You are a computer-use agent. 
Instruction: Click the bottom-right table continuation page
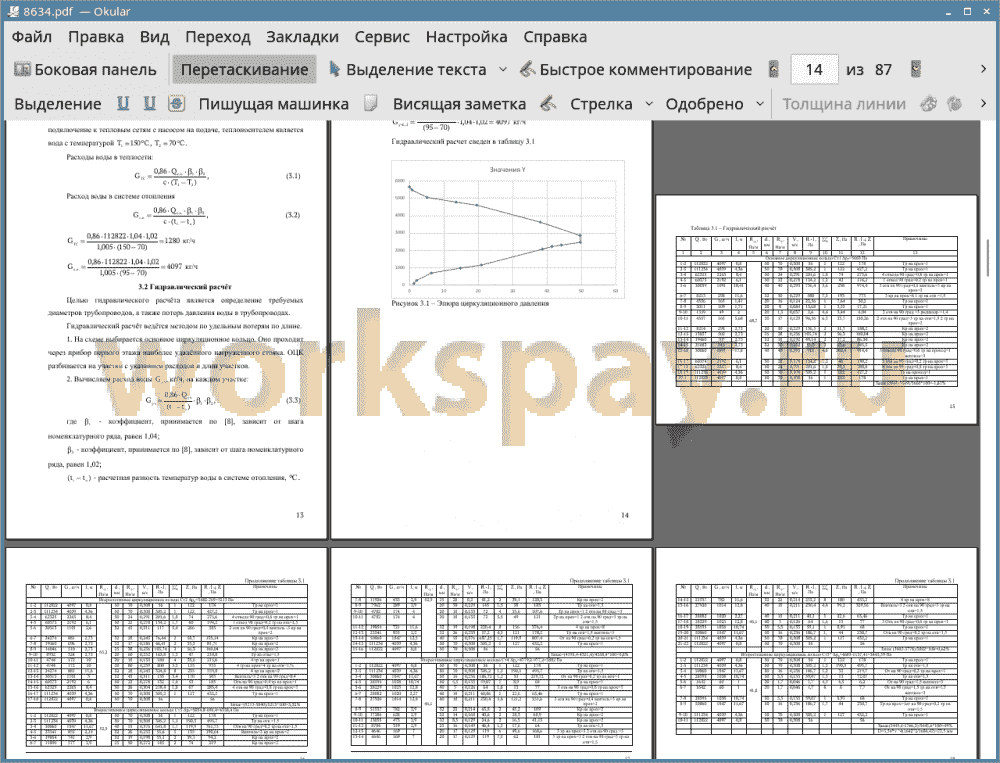click(x=816, y=653)
